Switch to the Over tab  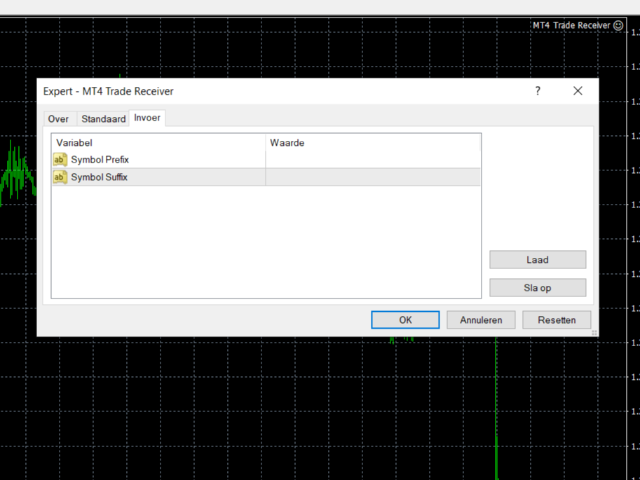click(x=58, y=119)
